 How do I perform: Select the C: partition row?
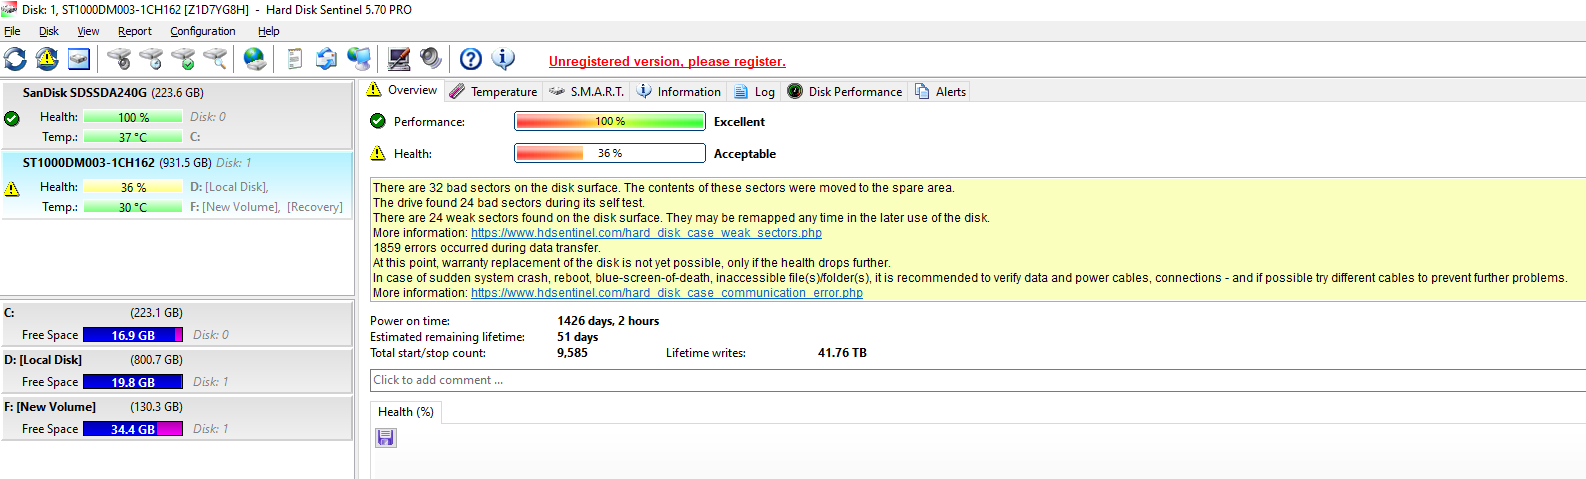click(177, 324)
